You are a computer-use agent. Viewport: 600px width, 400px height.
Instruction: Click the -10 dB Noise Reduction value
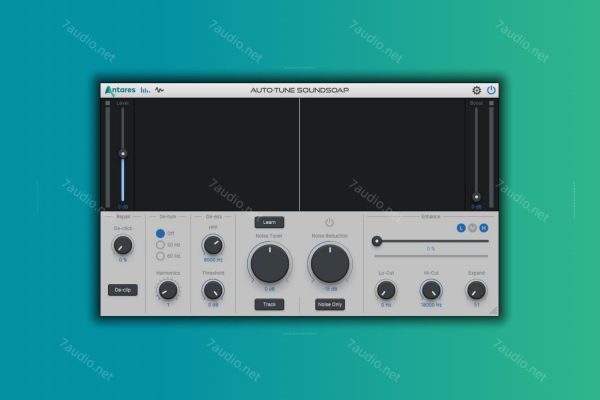tap(330, 289)
